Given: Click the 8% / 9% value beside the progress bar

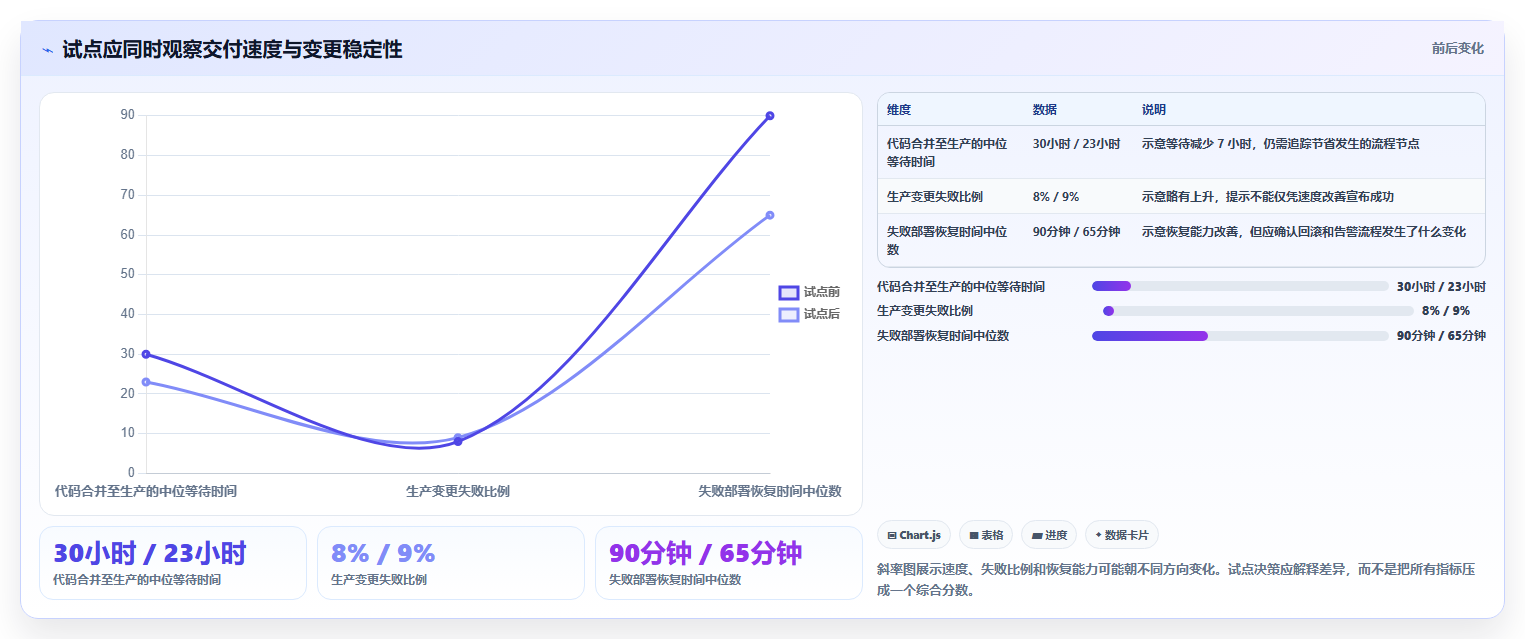Looking at the screenshot, I should 1446,311.
